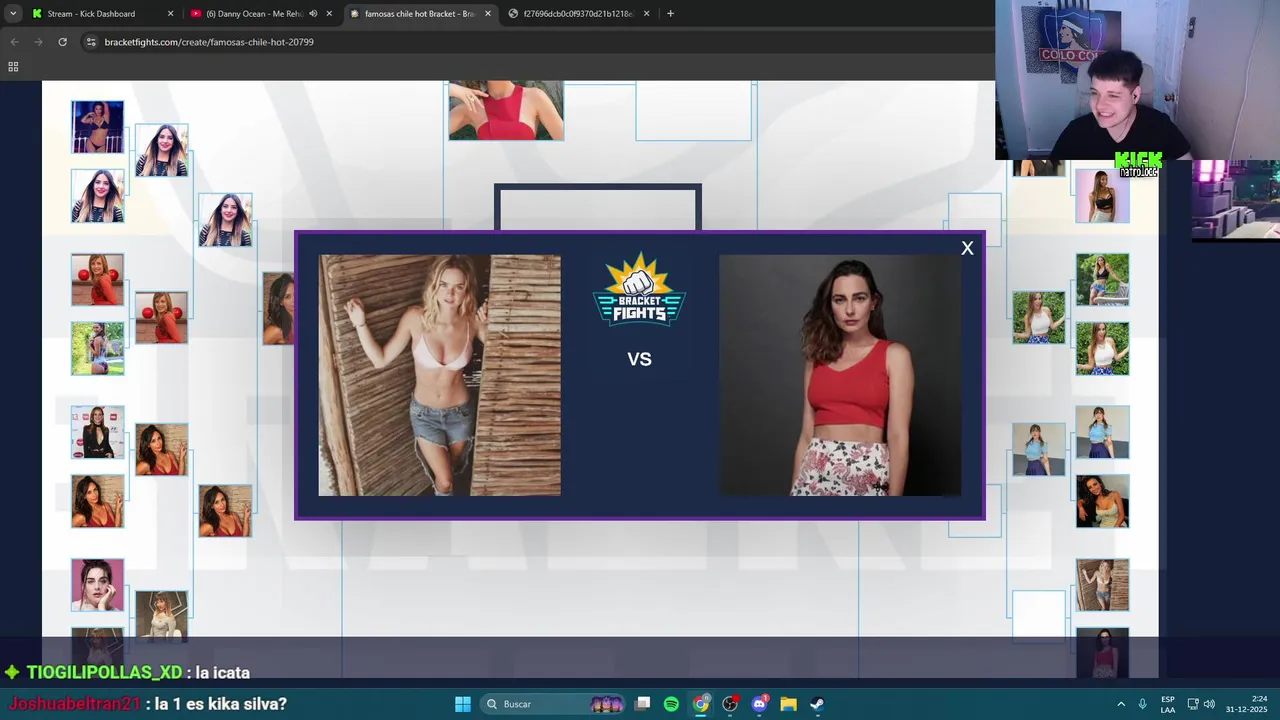Open File Explorer from the taskbar
Viewport: 1280px width, 720px height.
coord(788,704)
